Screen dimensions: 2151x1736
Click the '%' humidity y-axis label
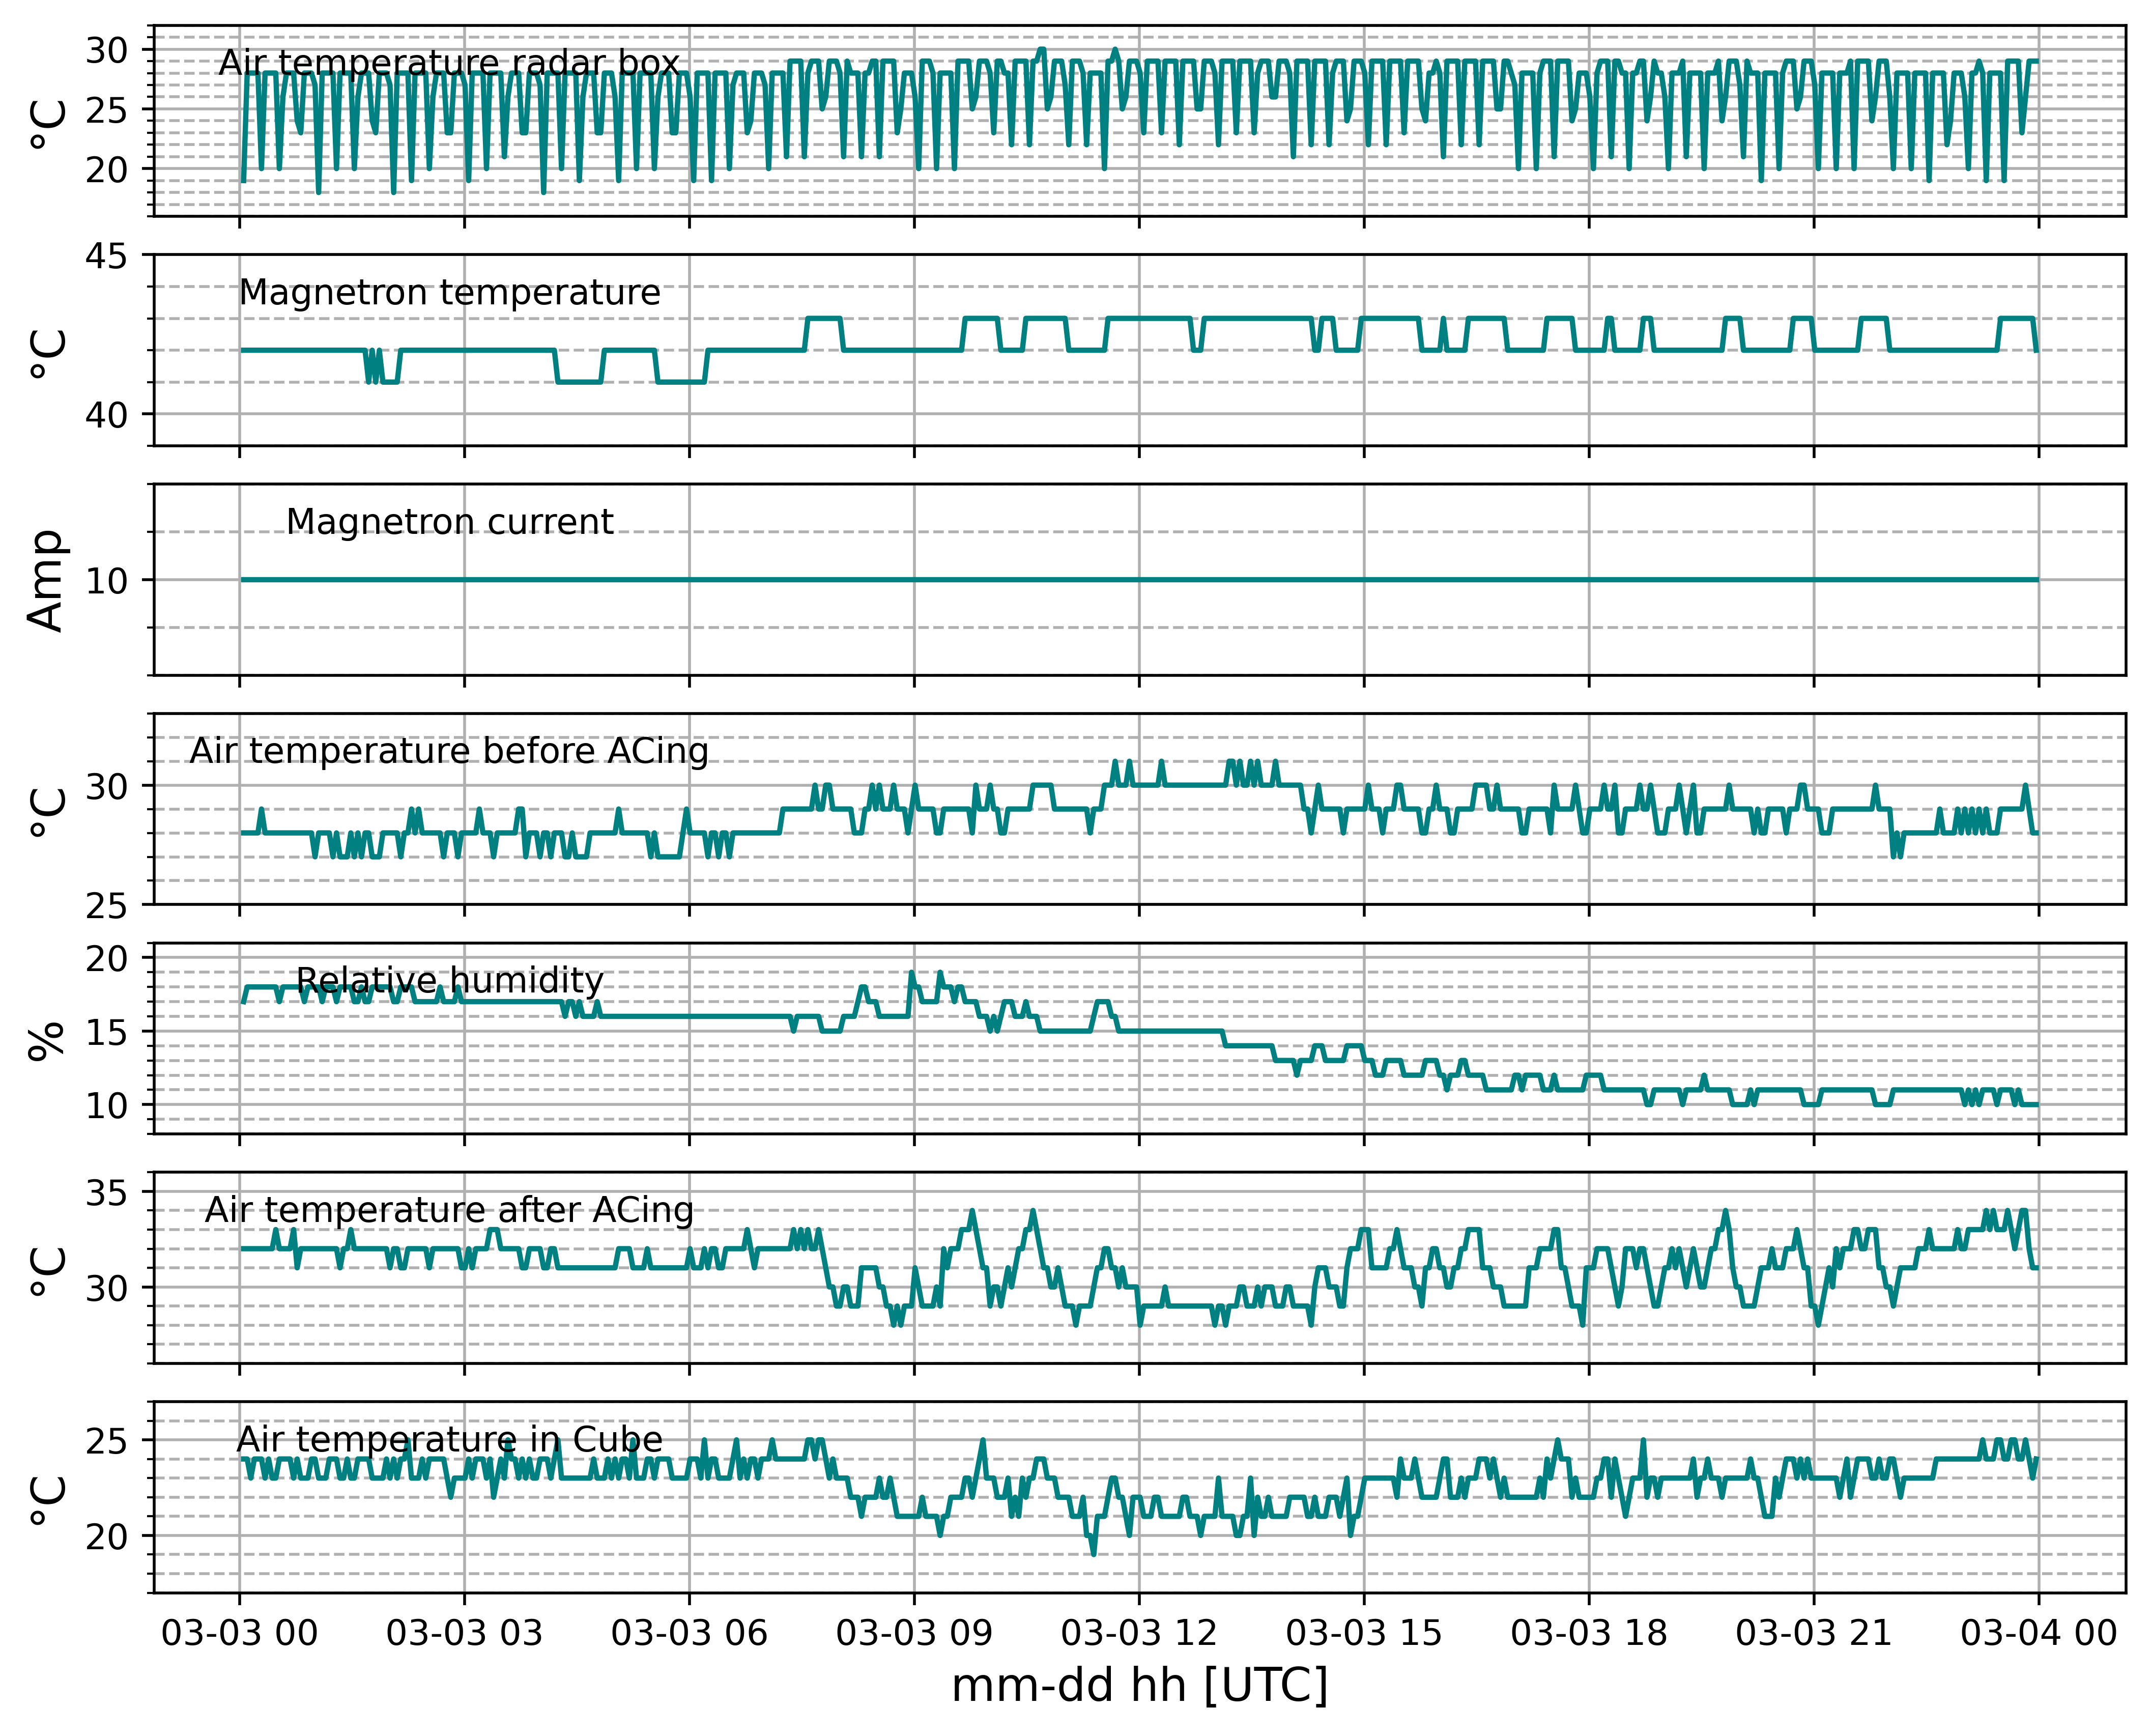[47, 1039]
